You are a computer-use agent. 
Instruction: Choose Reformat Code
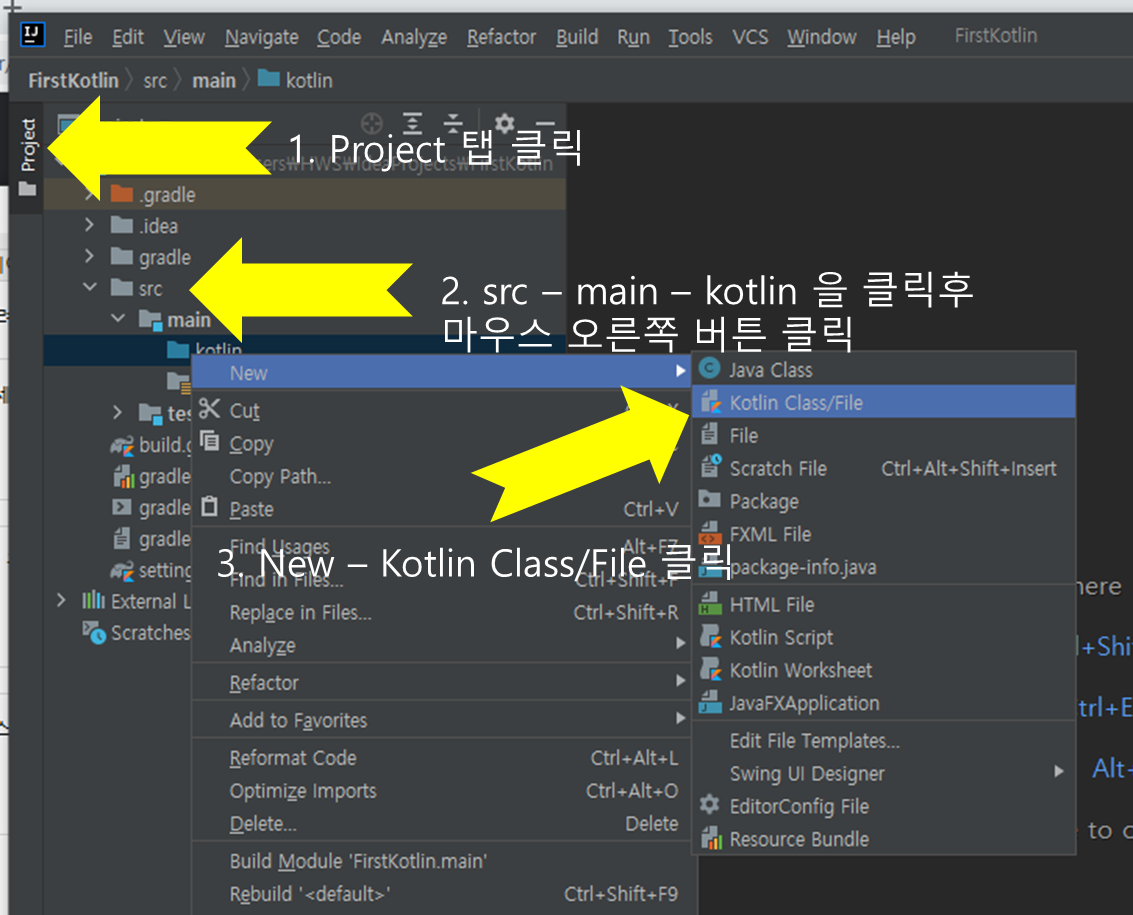[441, 757]
